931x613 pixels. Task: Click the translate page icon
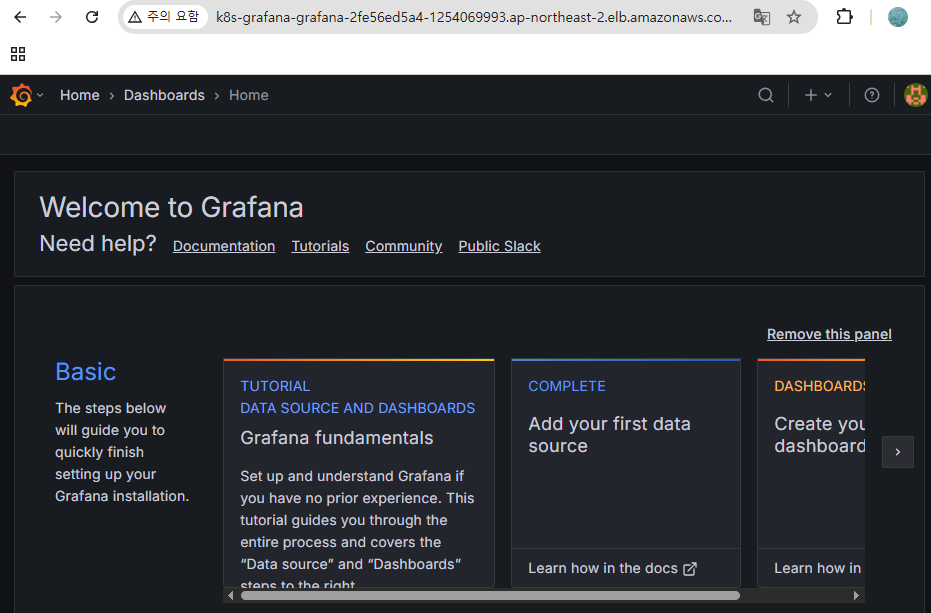761,17
